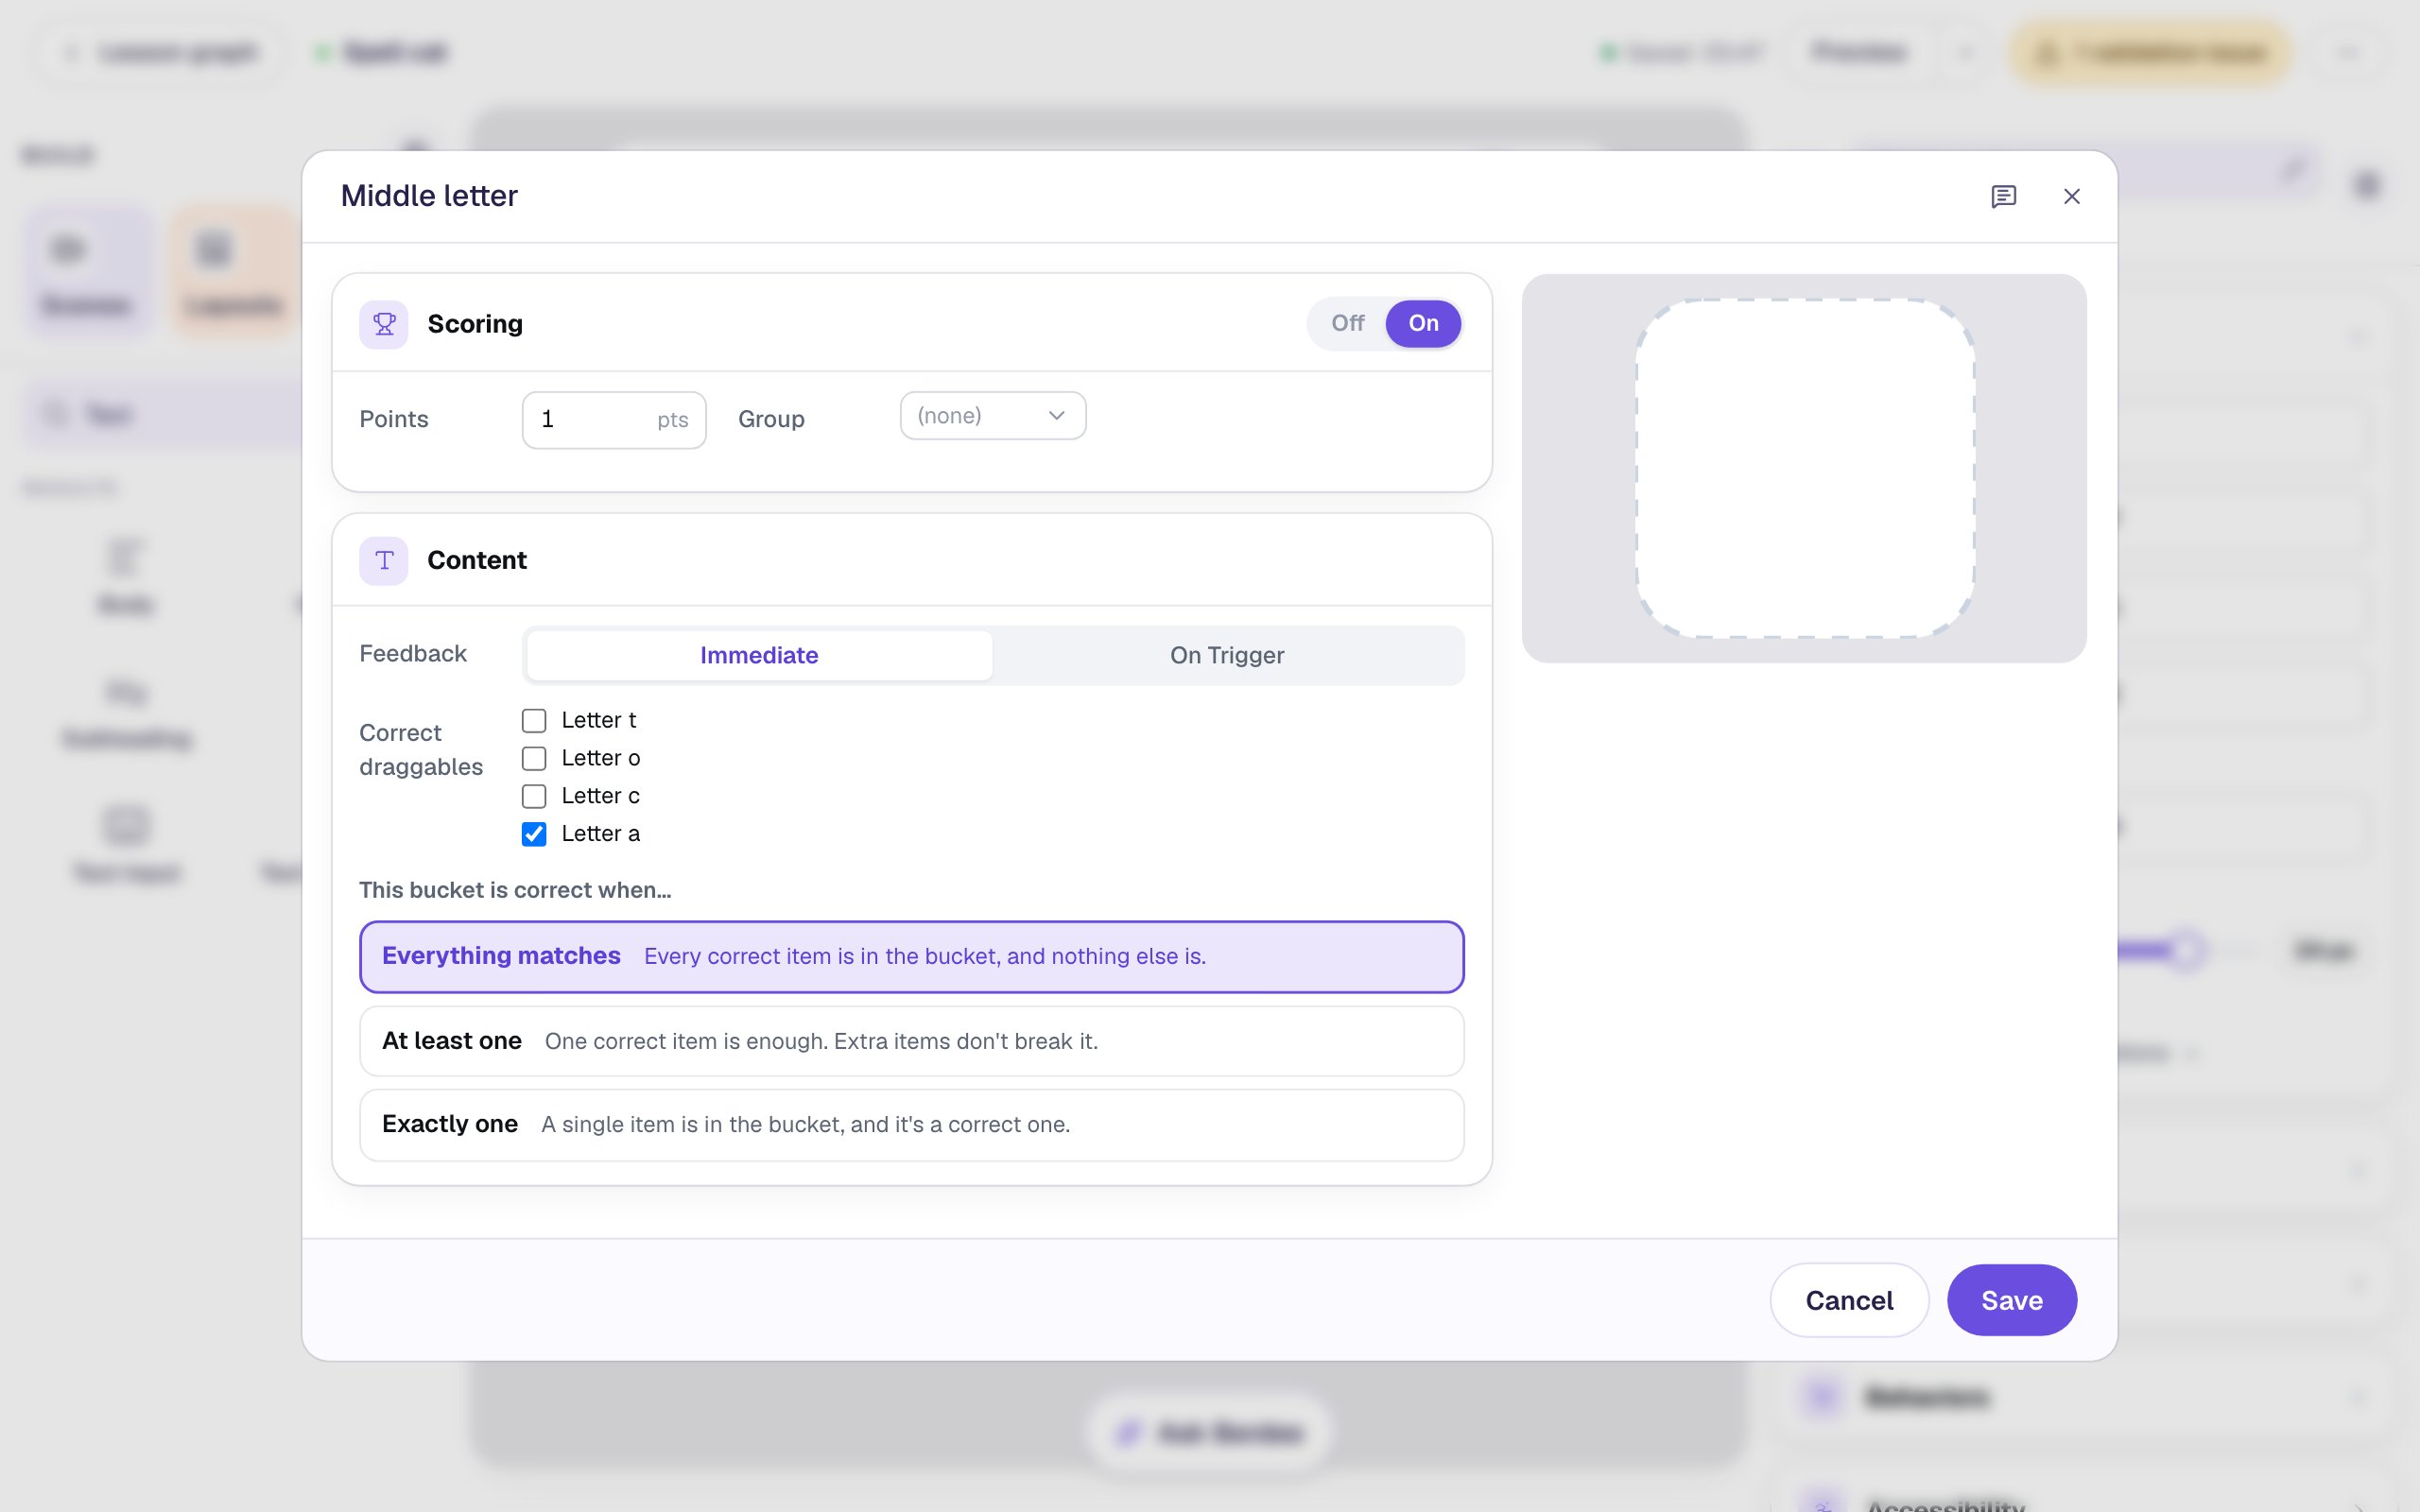Check the Letter o draggable

(534, 758)
